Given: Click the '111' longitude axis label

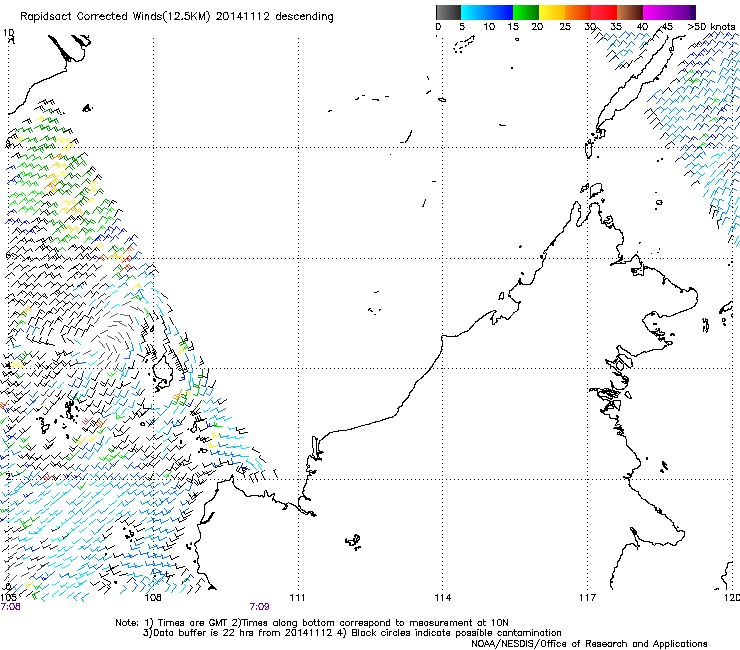Looking at the screenshot, I should [297, 598].
